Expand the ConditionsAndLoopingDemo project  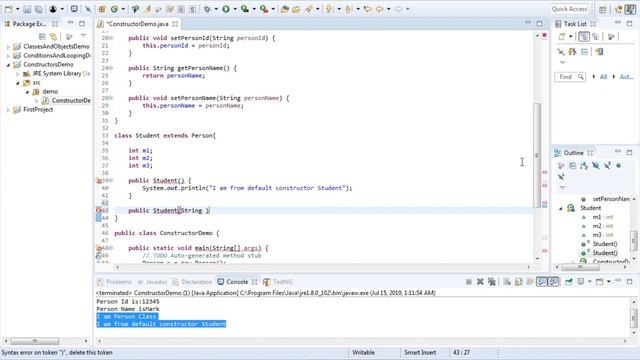(8, 56)
